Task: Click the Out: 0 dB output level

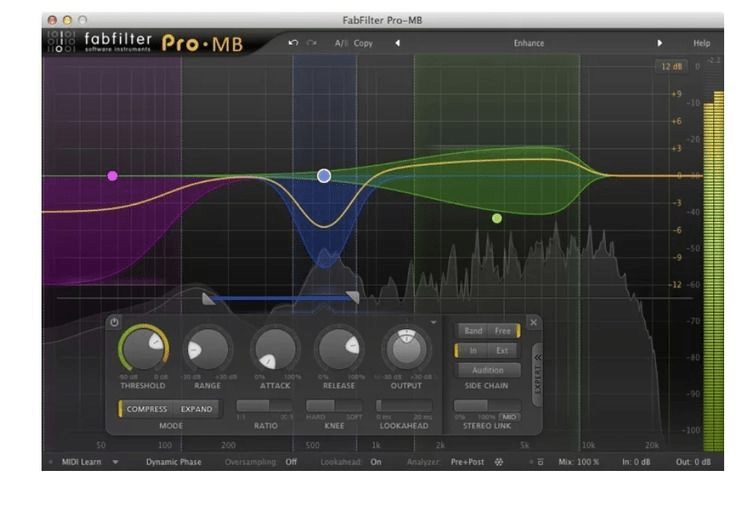Action: click(x=693, y=462)
